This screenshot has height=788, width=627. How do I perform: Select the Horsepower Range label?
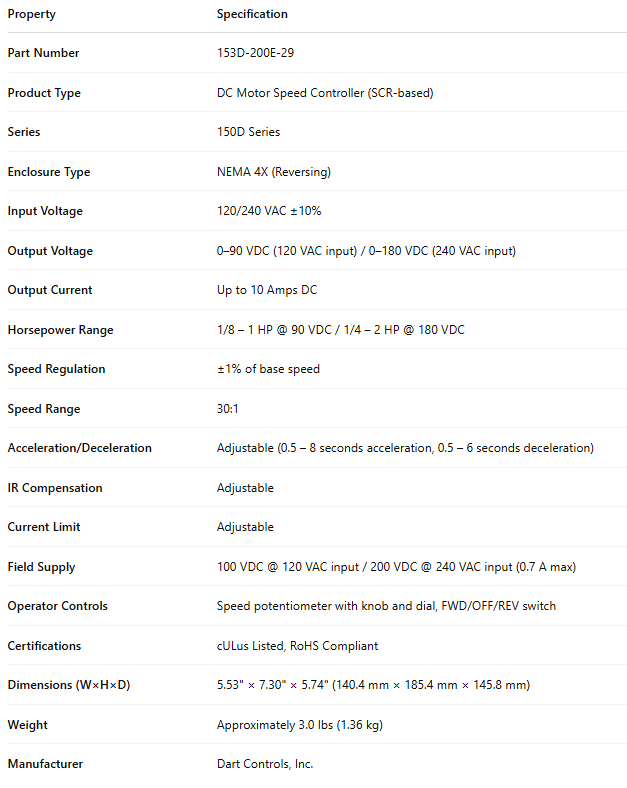coord(60,330)
